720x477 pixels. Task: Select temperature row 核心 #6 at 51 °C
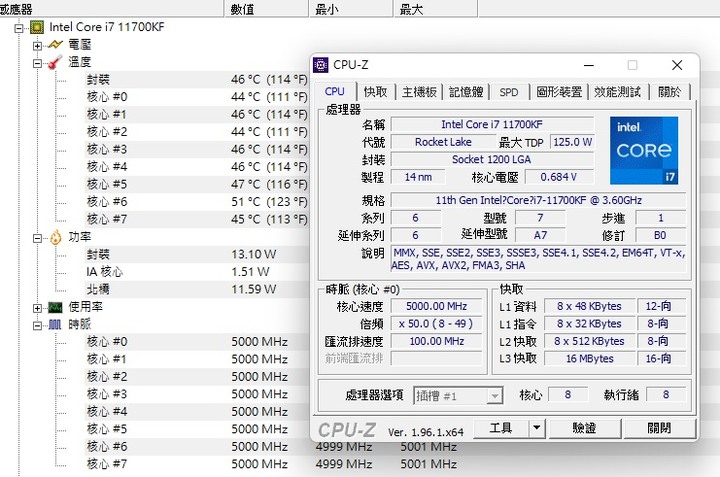point(197,202)
